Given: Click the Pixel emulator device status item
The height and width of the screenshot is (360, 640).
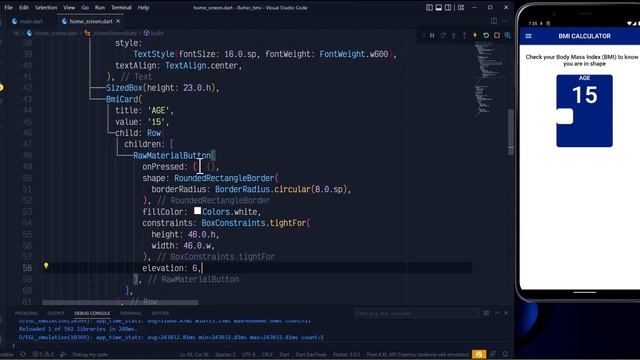Looking at the screenshot, I should pyautogui.click(x=418, y=355).
